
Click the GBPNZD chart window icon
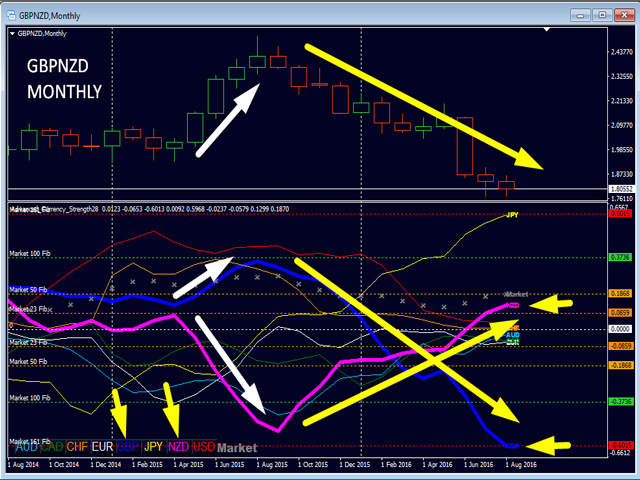click(11, 16)
